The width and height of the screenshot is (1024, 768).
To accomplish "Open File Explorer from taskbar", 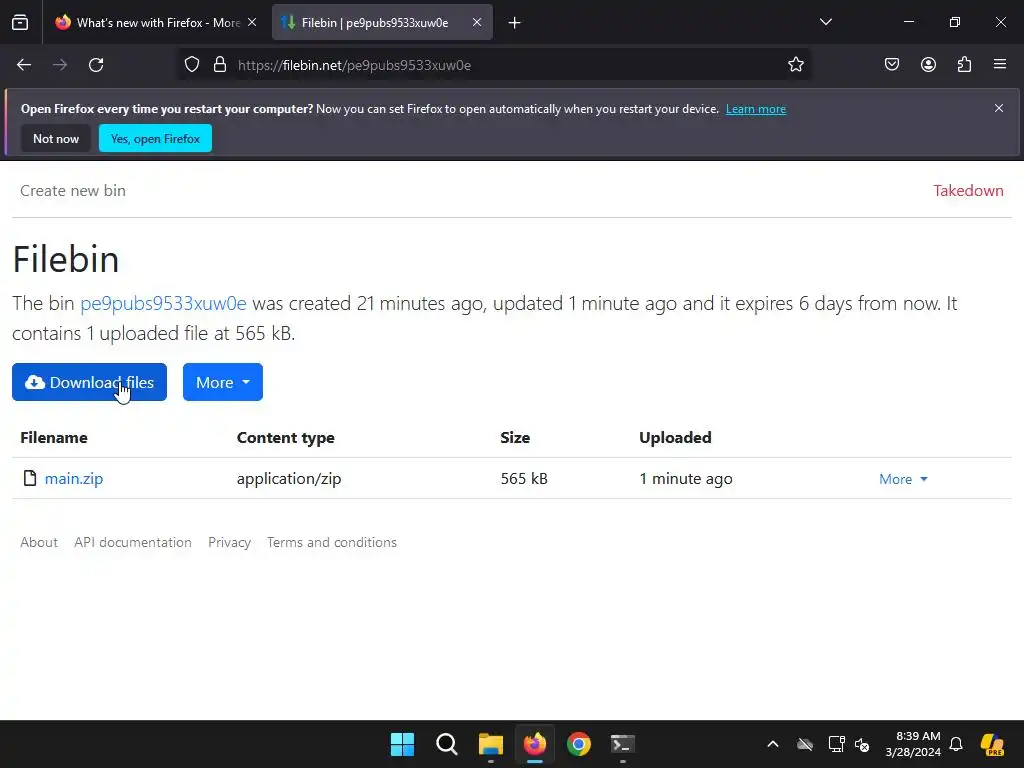I will (490, 744).
